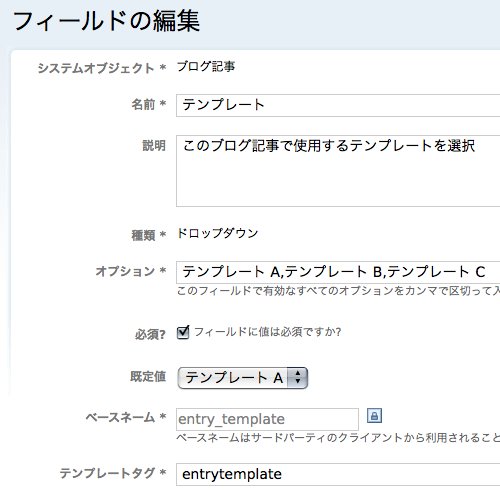Click the フィールドの編集 page heading
This screenshot has height=494, width=500.
(x=106, y=21)
